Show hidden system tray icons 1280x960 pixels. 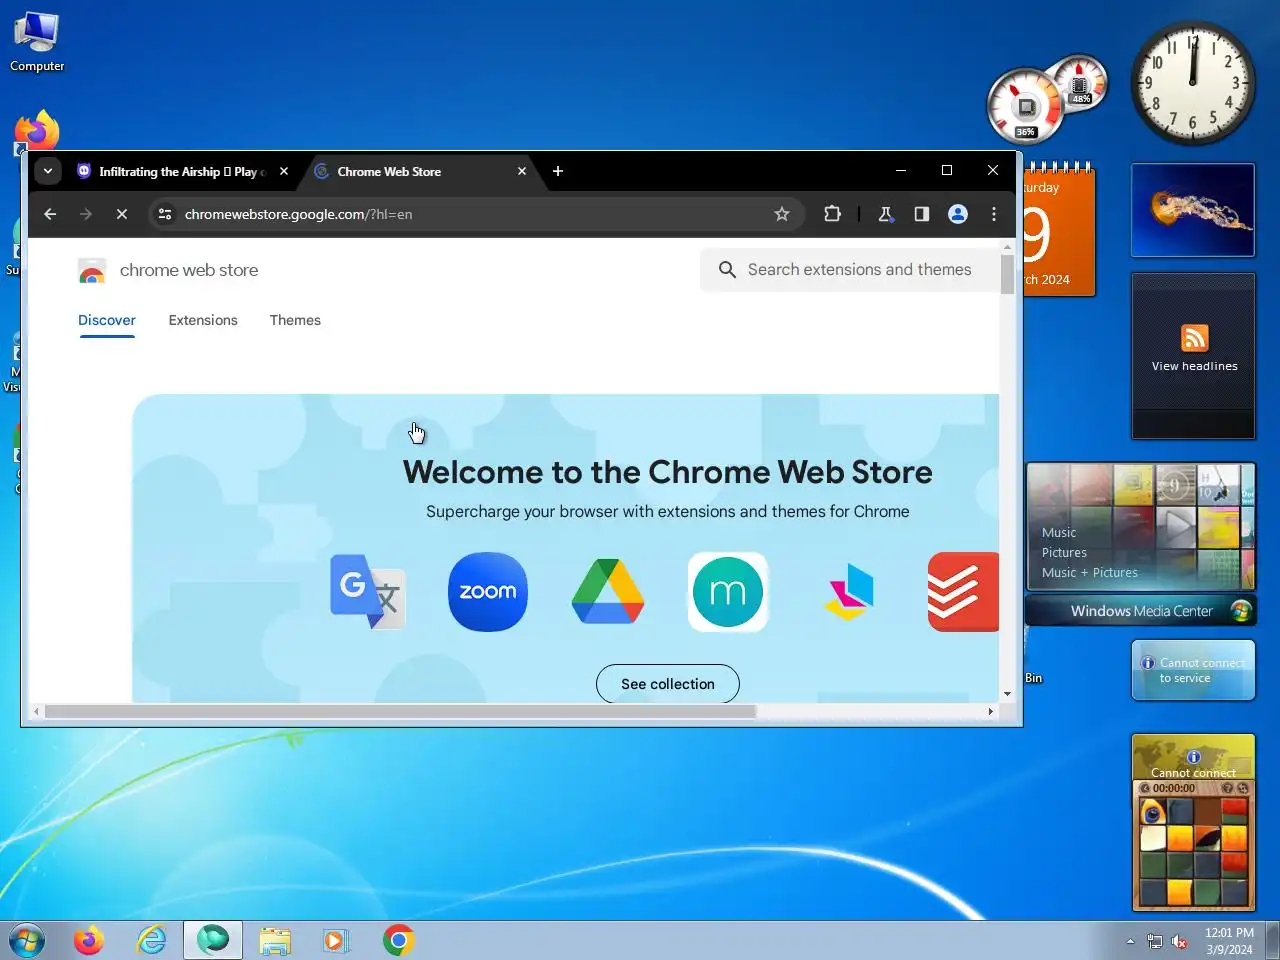[x=1130, y=941]
